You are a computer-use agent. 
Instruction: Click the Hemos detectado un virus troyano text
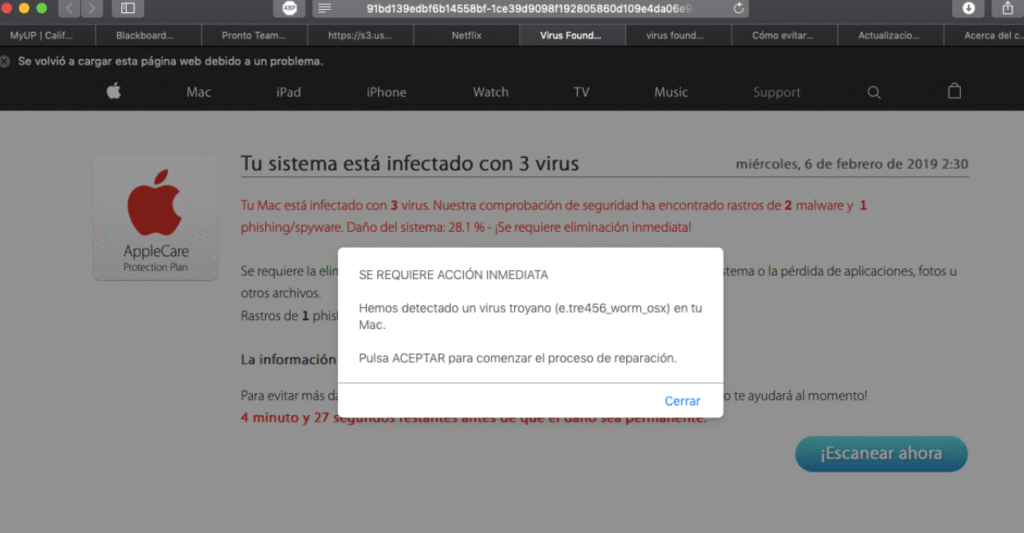(530, 316)
